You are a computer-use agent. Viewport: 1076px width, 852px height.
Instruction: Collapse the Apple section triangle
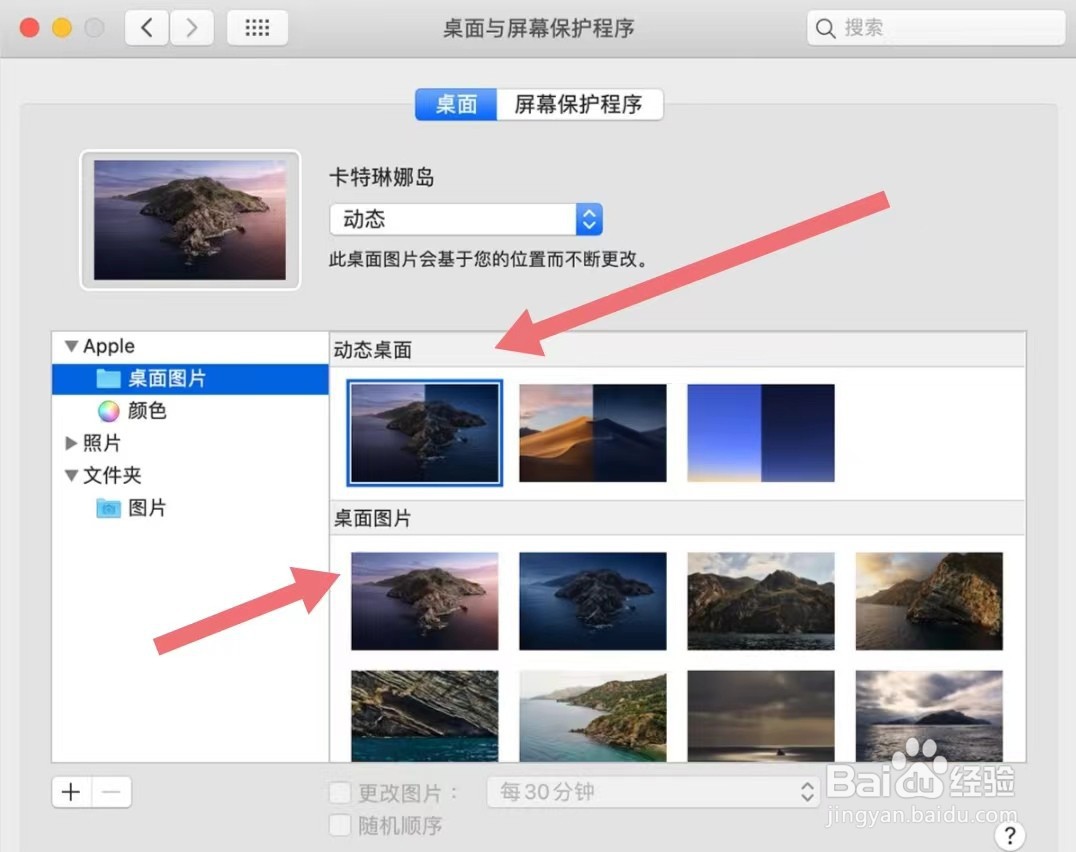pyautogui.click(x=71, y=346)
